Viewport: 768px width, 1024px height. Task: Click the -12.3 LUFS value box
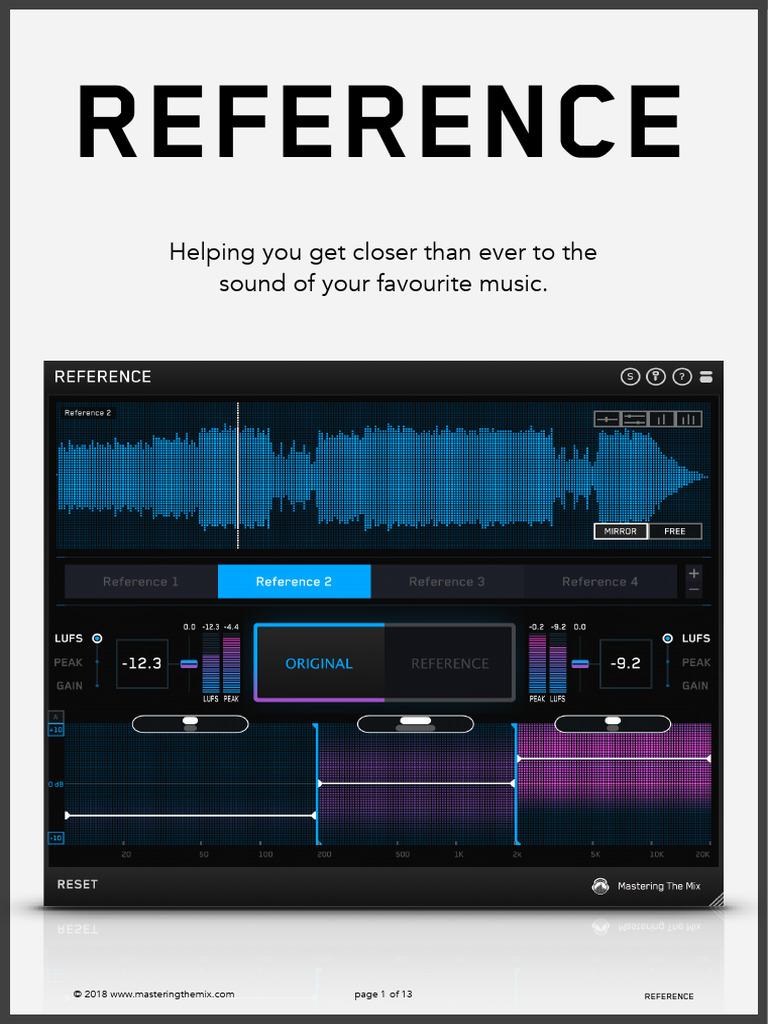(142, 664)
